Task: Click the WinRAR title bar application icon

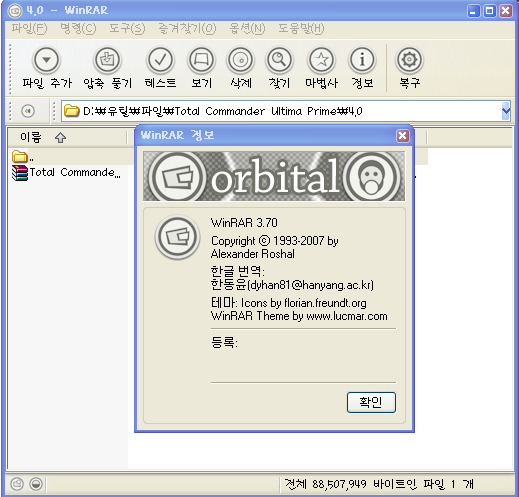Action: (15, 11)
